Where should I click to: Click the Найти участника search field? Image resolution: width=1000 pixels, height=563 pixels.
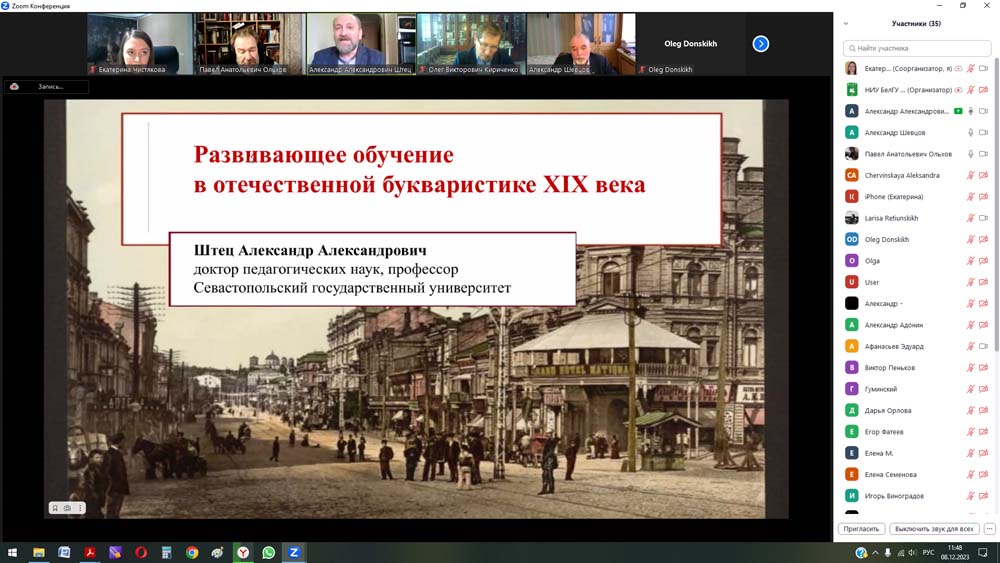pos(916,48)
